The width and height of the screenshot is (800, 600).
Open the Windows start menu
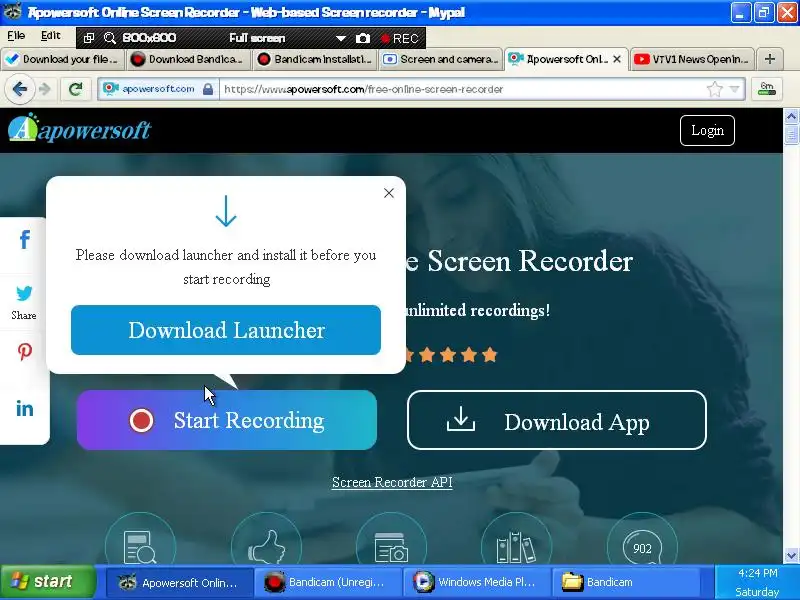tap(48, 582)
